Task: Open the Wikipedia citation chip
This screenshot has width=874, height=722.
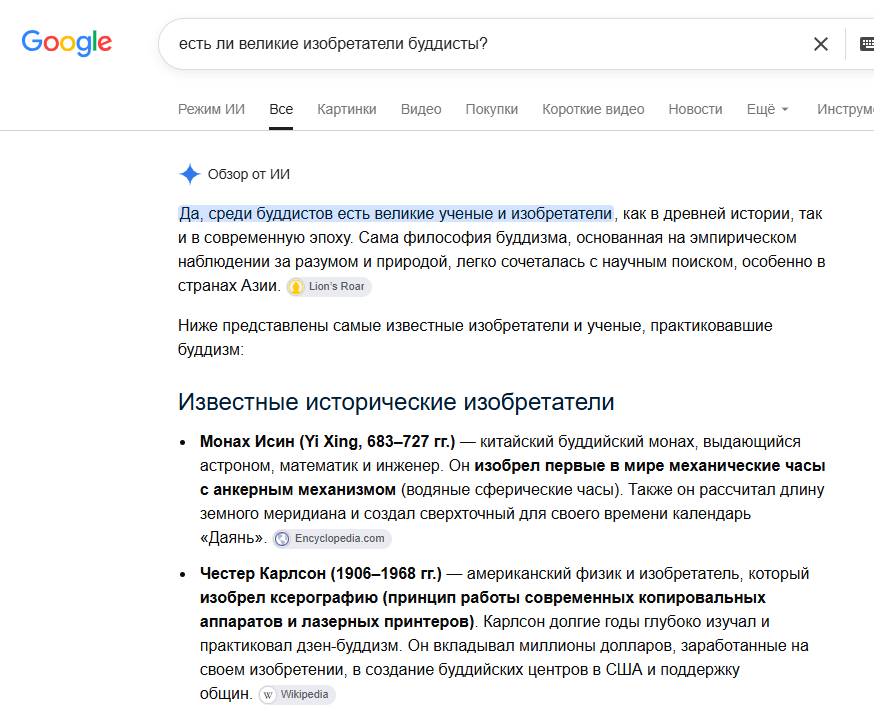Action: [297, 695]
